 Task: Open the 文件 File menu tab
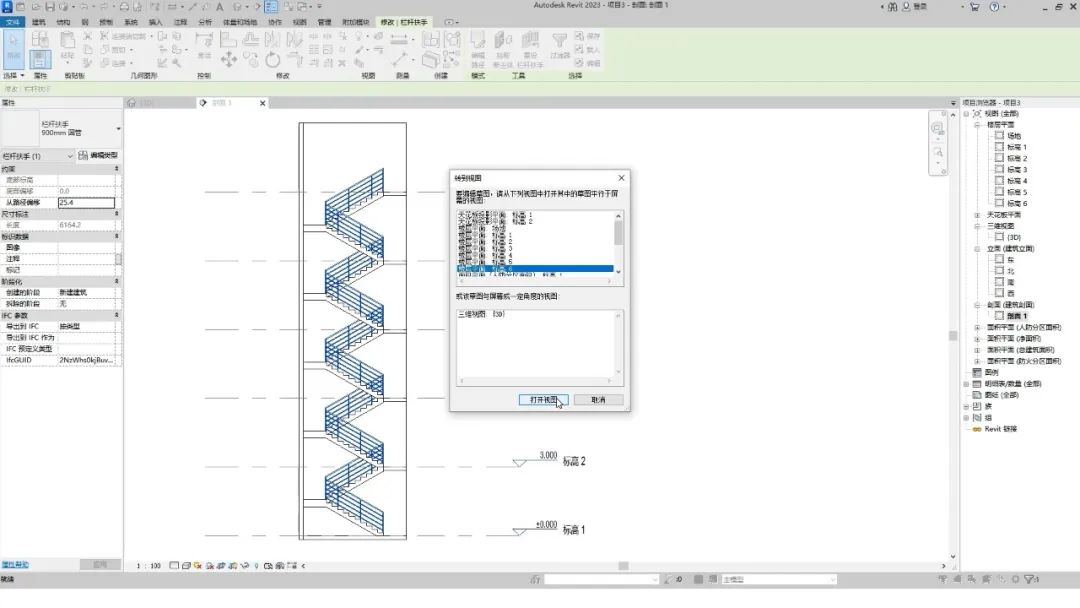point(12,21)
